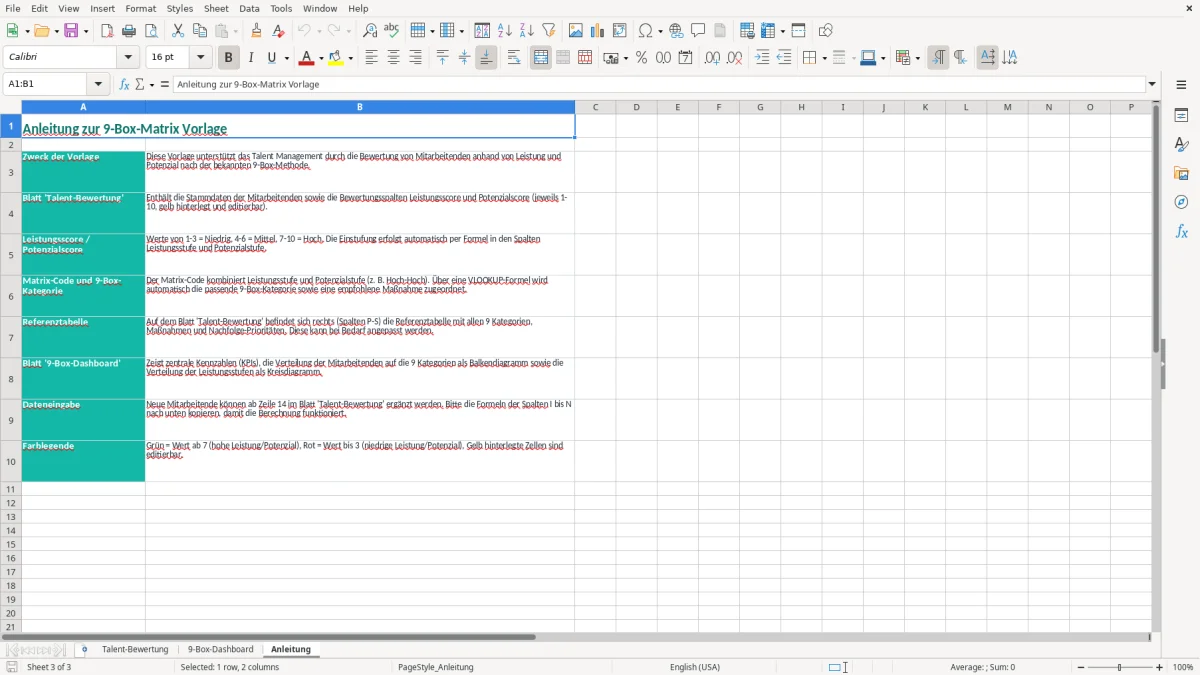Switch to 9-Box-Dashboard sheet tab
Viewport: 1200px width, 675px height.
click(221, 649)
